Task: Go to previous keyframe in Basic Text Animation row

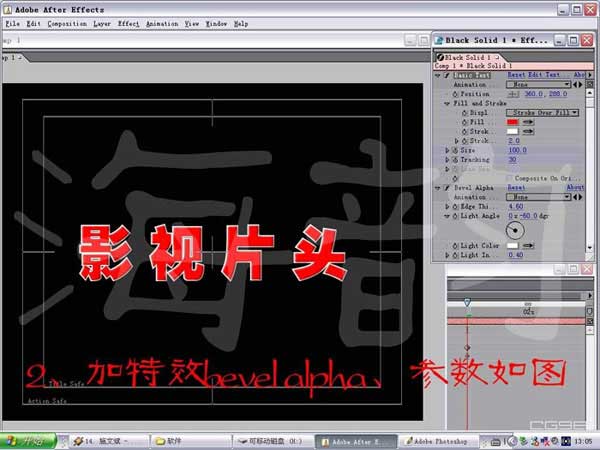Action: (x=575, y=85)
